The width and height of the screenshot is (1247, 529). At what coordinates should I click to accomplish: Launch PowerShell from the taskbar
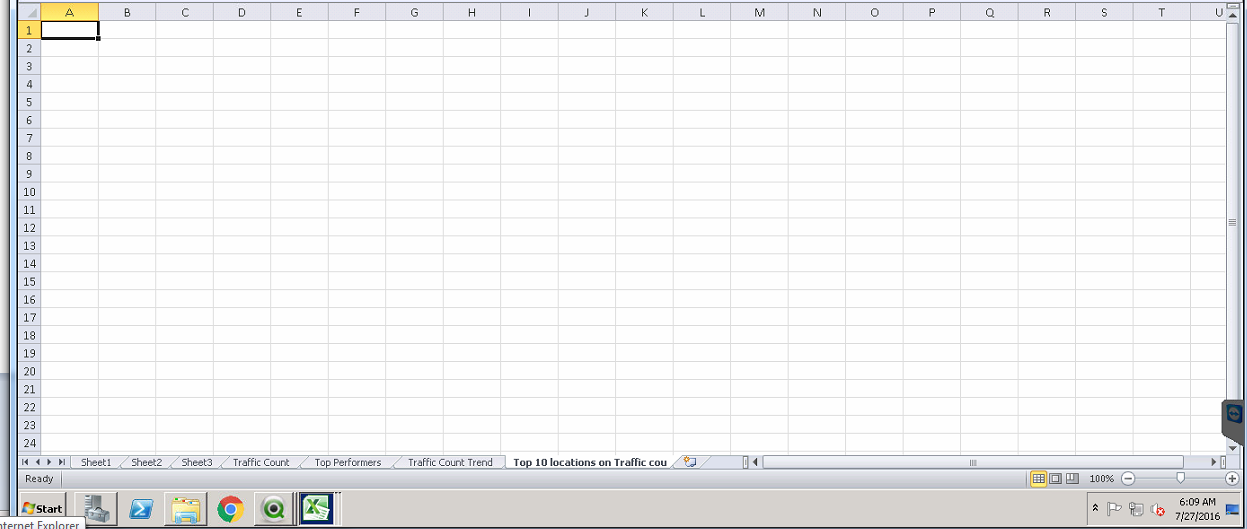click(141, 509)
